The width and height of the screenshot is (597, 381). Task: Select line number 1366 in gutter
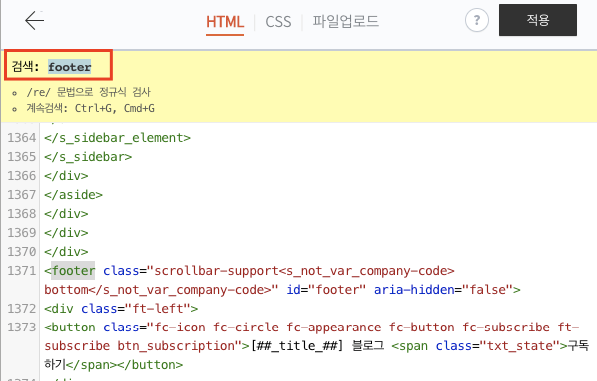(22, 176)
